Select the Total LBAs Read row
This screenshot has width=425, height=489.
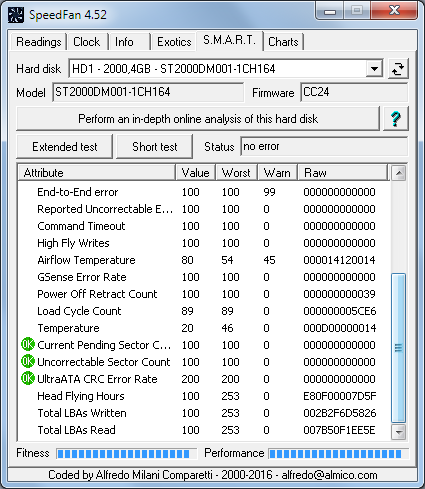(x=203, y=430)
